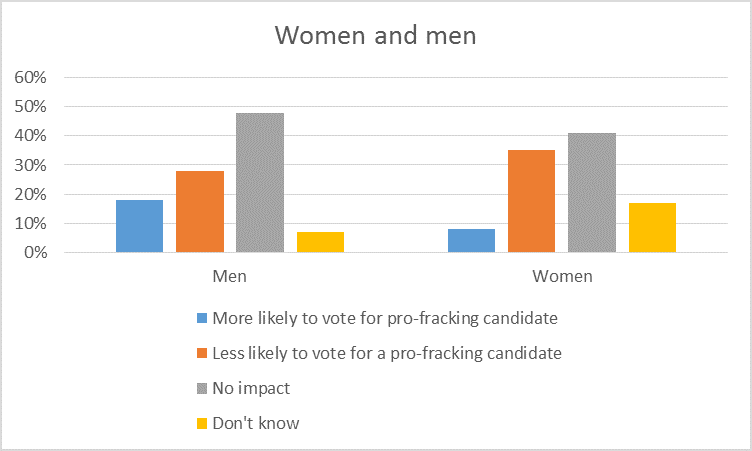Click the gray No impact bar for Men

click(x=260, y=183)
